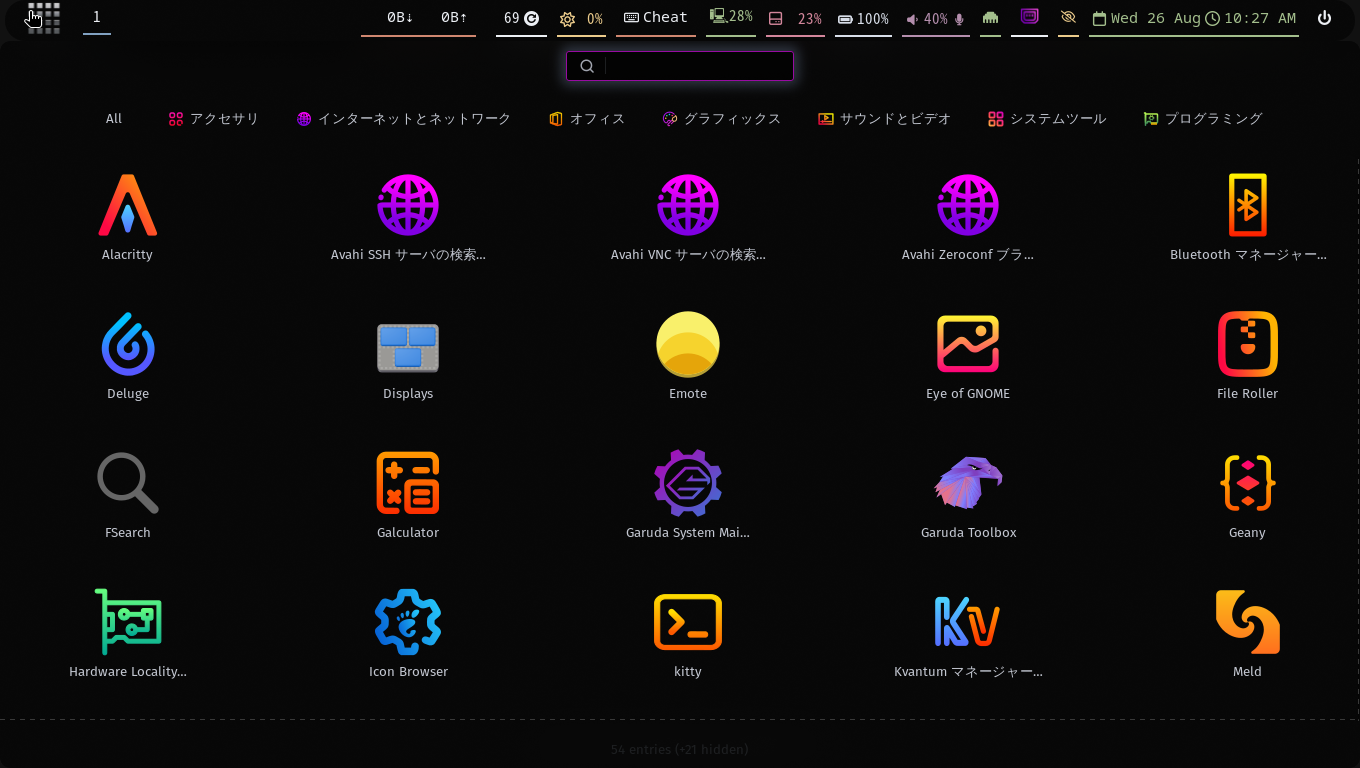The height and width of the screenshot is (768, 1360).
Task: Launch Meld diff tool
Action: click(x=1248, y=635)
